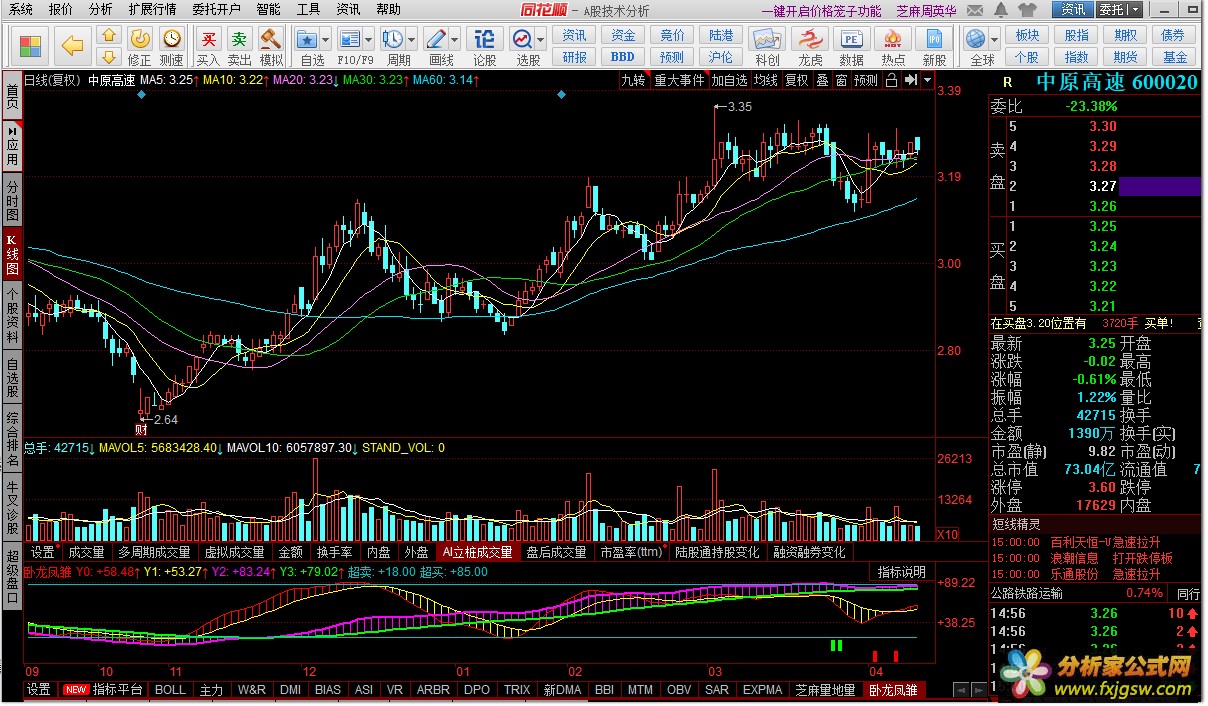Toggle the chart lock icon
The width and height of the screenshot is (1208, 706).
(x=891, y=80)
